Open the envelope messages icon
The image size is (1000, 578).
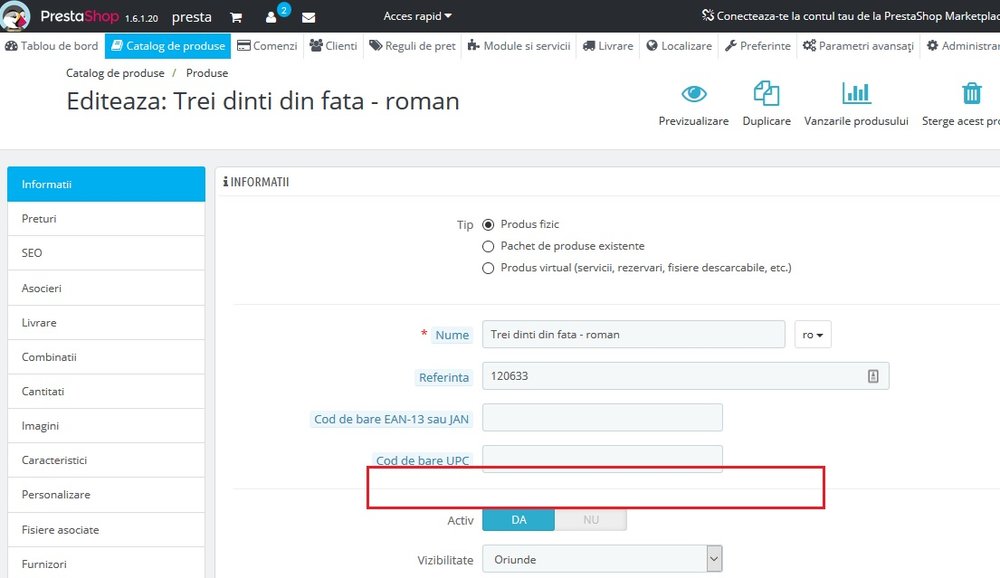pos(309,17)
